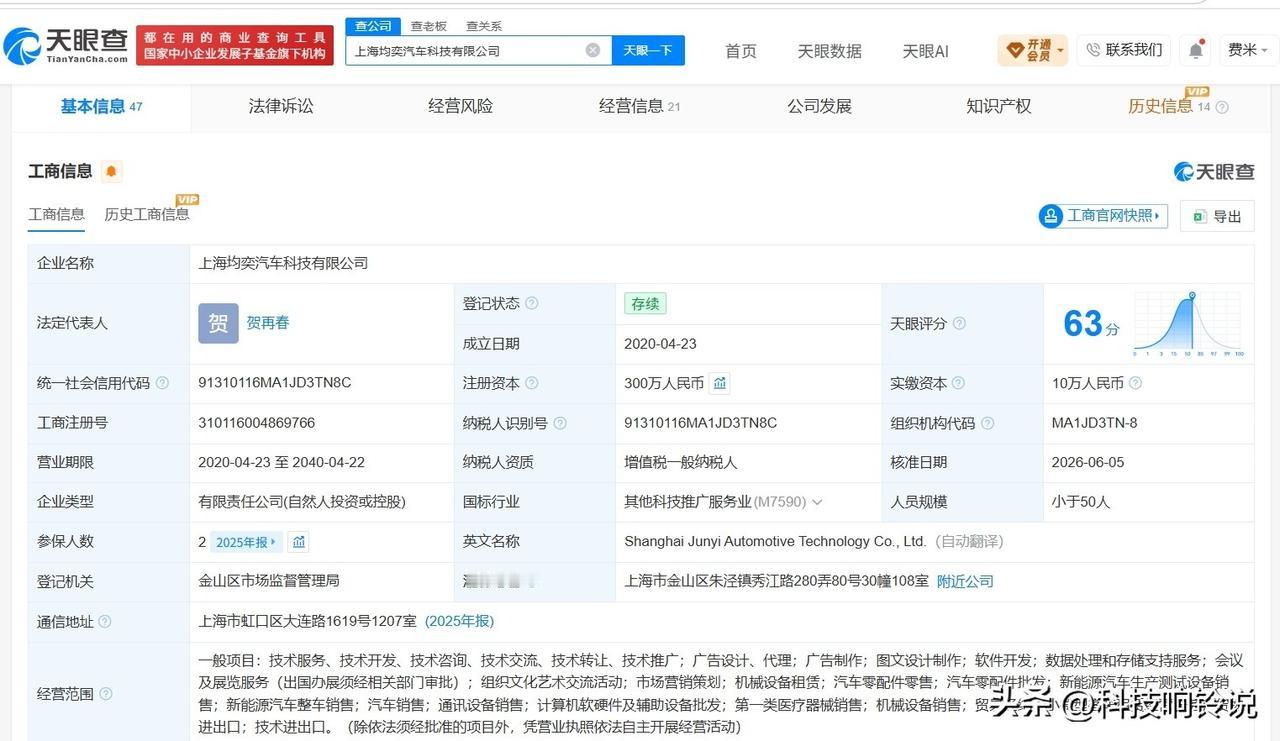Click approval date 2026-06-05

coord(1088,462)
